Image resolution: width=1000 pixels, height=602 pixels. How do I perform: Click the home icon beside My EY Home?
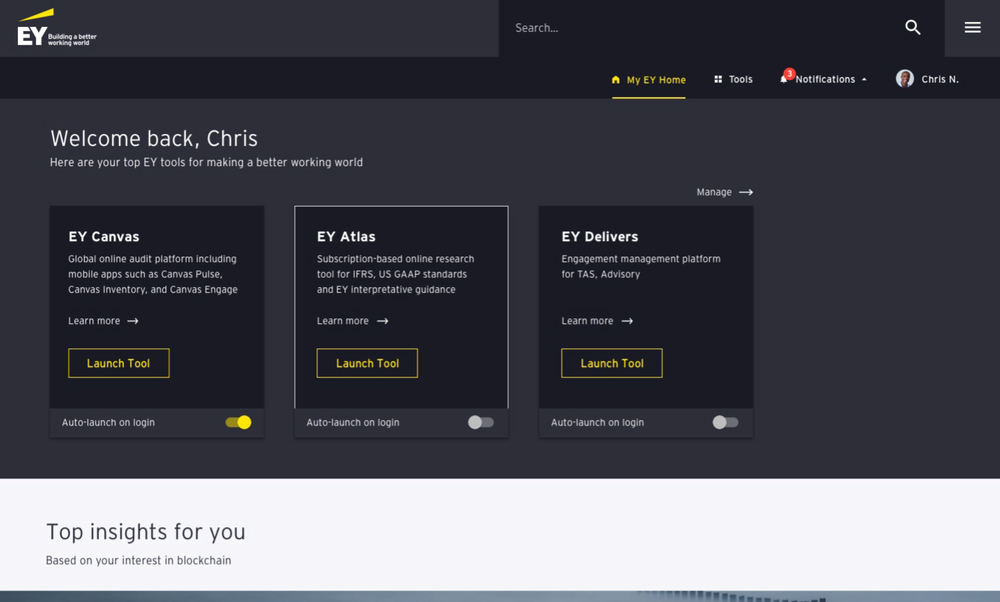coord(616,80)
